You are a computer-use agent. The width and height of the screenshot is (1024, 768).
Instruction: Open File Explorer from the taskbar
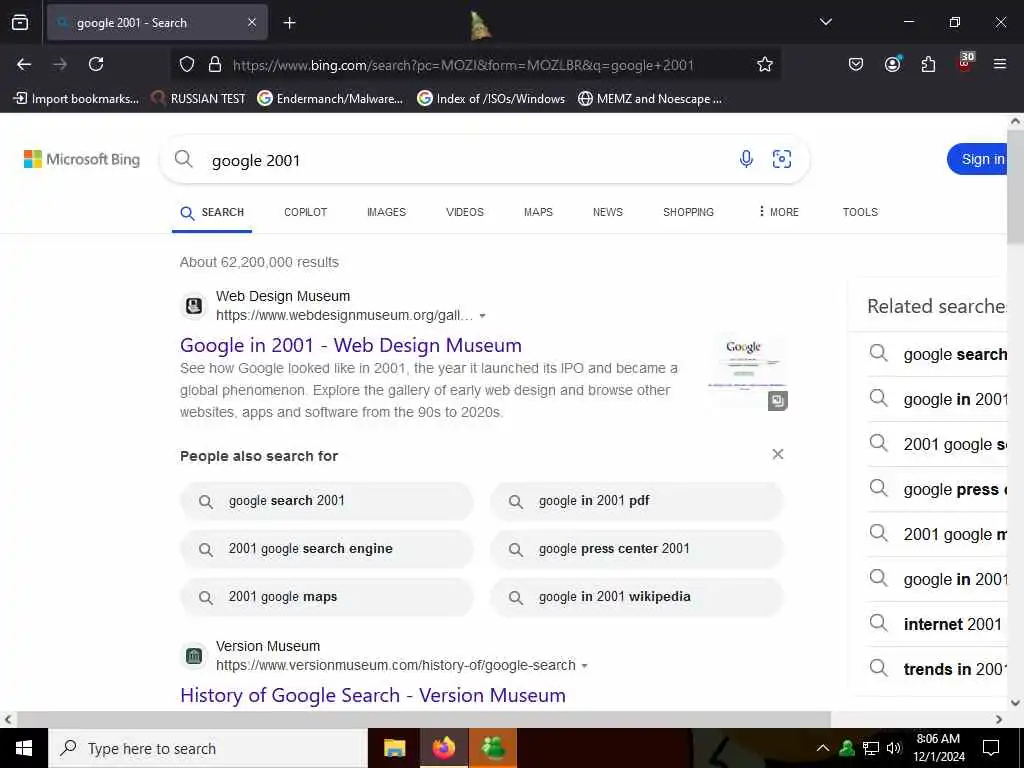(x=394, y=748)
